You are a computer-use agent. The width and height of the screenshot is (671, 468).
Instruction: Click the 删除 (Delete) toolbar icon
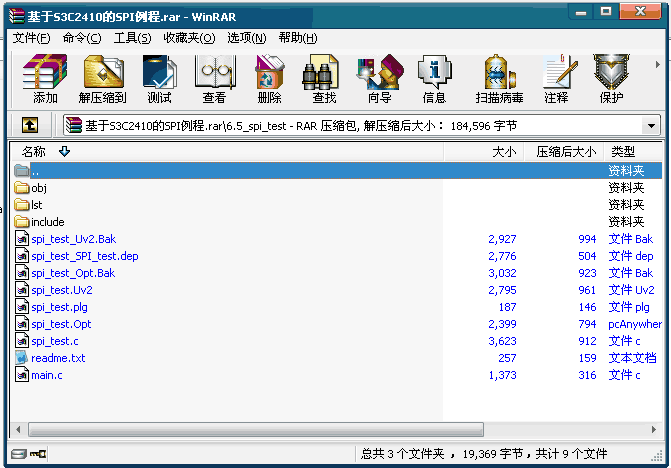coord(270,79)
